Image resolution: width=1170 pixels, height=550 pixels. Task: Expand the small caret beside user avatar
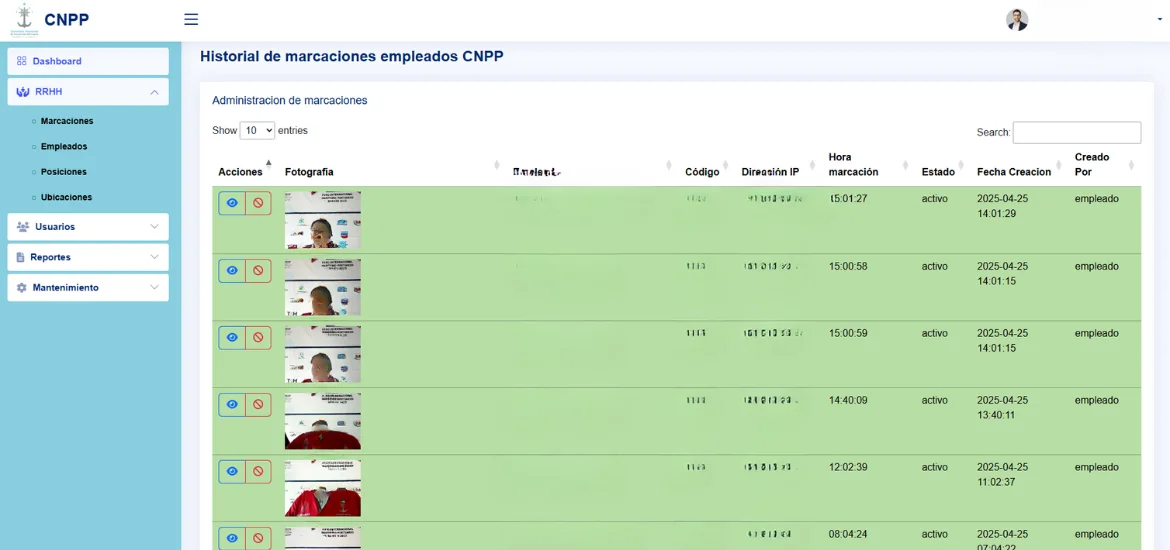(1160, 19)
